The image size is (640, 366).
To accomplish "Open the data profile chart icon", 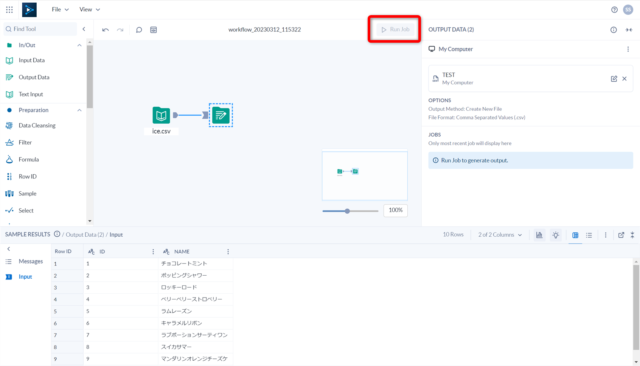I will (539, 235).
